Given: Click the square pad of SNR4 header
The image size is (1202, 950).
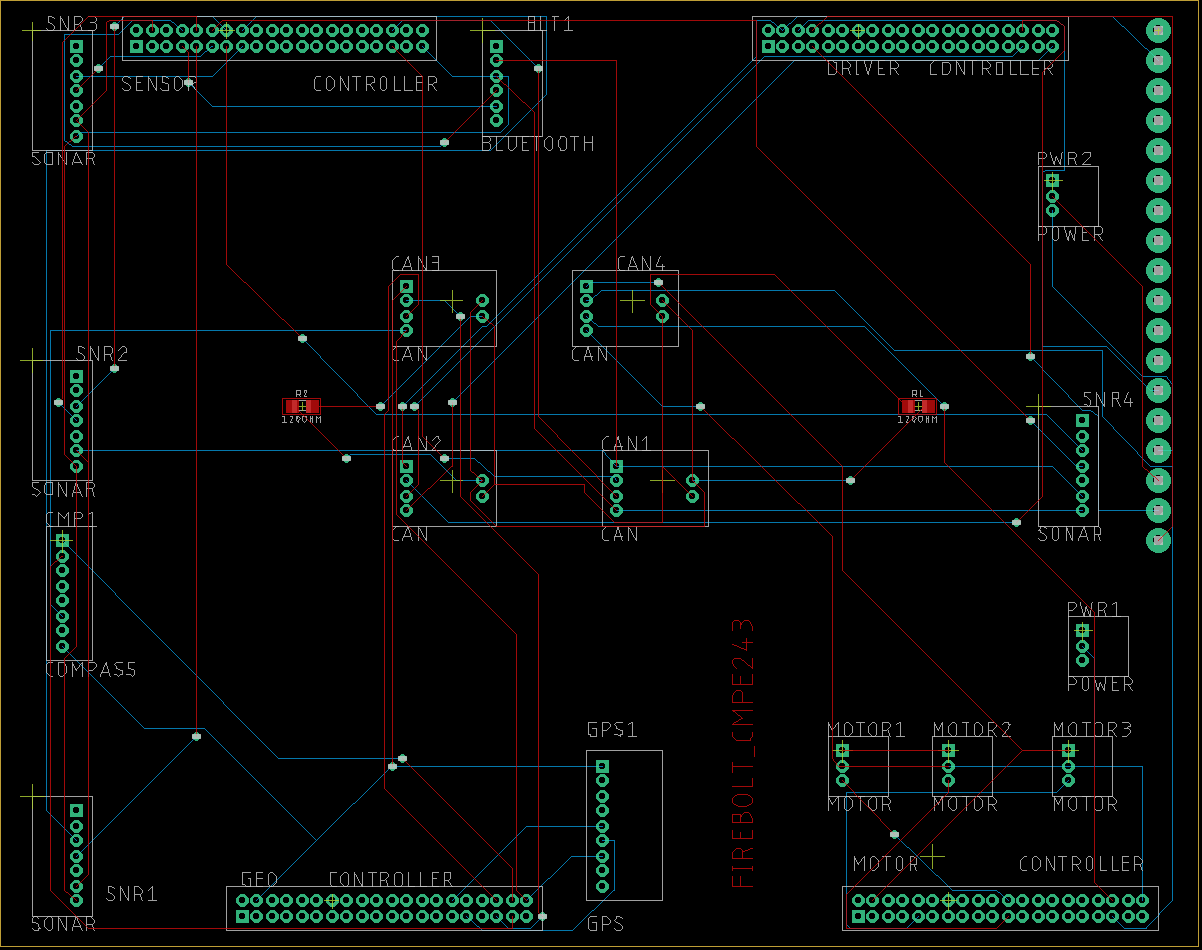Looking at the screenshot, I should [x=1082, y=421].
